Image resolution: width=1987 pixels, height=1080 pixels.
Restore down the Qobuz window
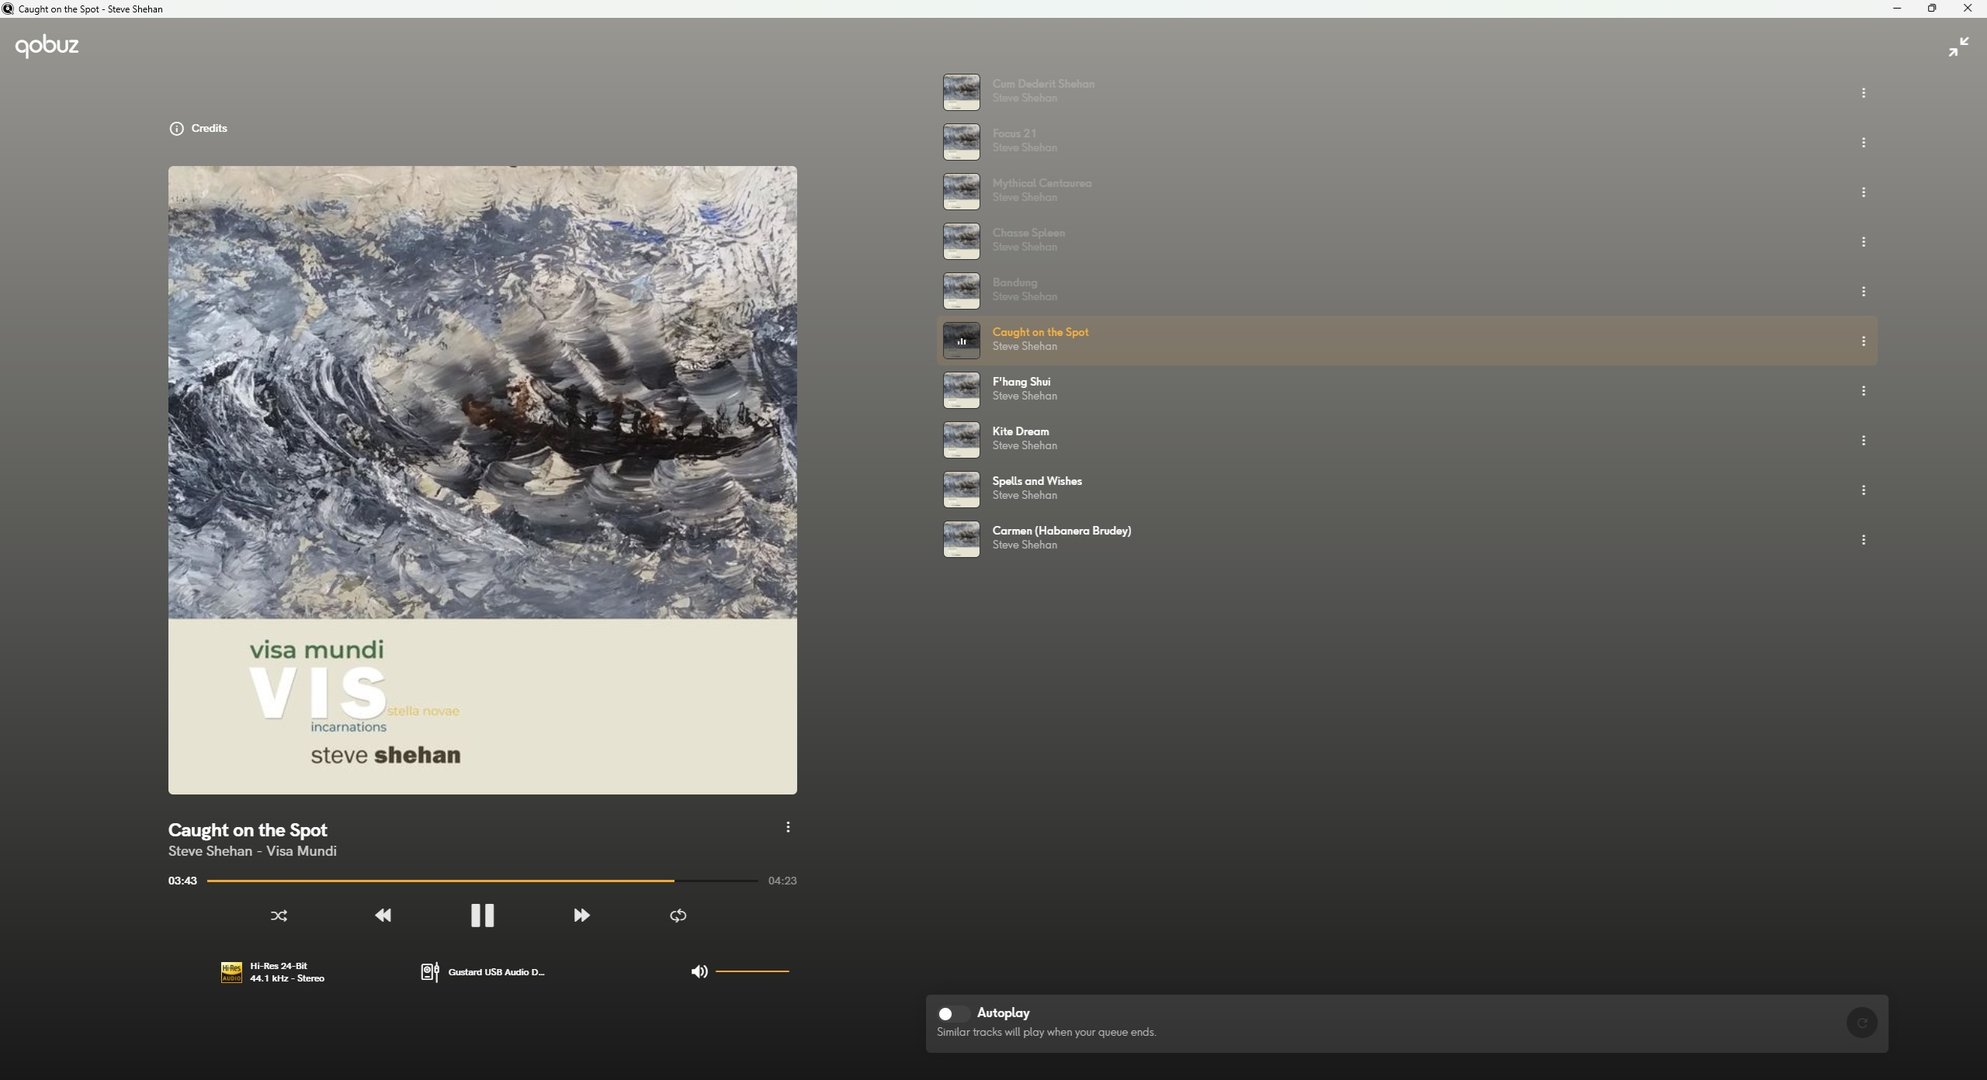[1932, 8]
